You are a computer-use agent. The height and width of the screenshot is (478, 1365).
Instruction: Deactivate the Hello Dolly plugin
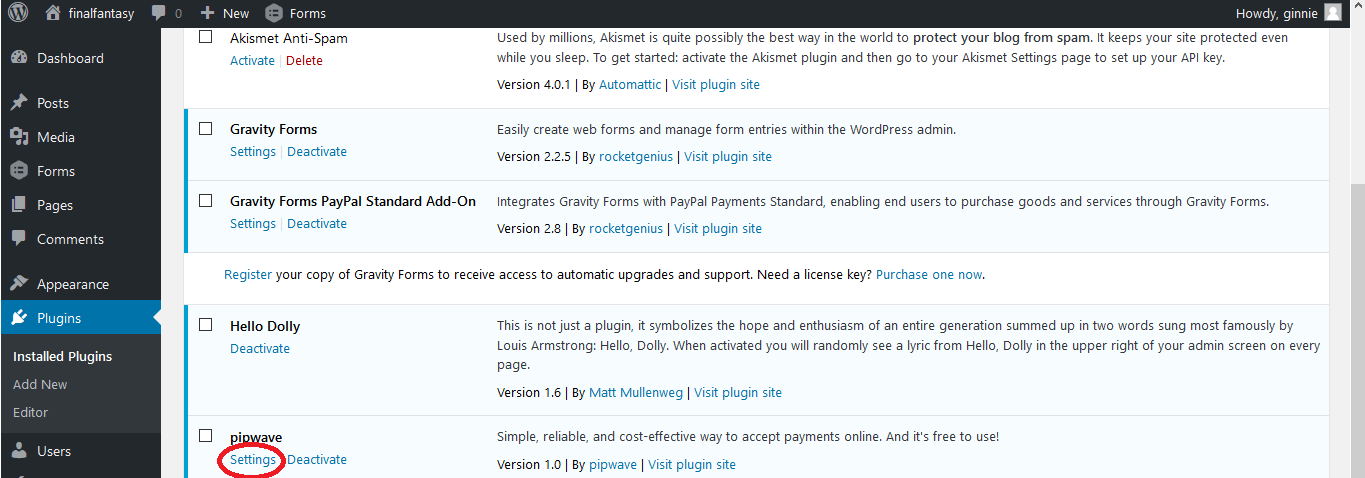[x=260, y=348]
